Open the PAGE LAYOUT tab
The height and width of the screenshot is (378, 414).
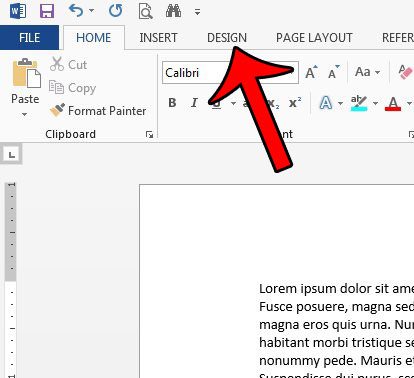(314, 38)
